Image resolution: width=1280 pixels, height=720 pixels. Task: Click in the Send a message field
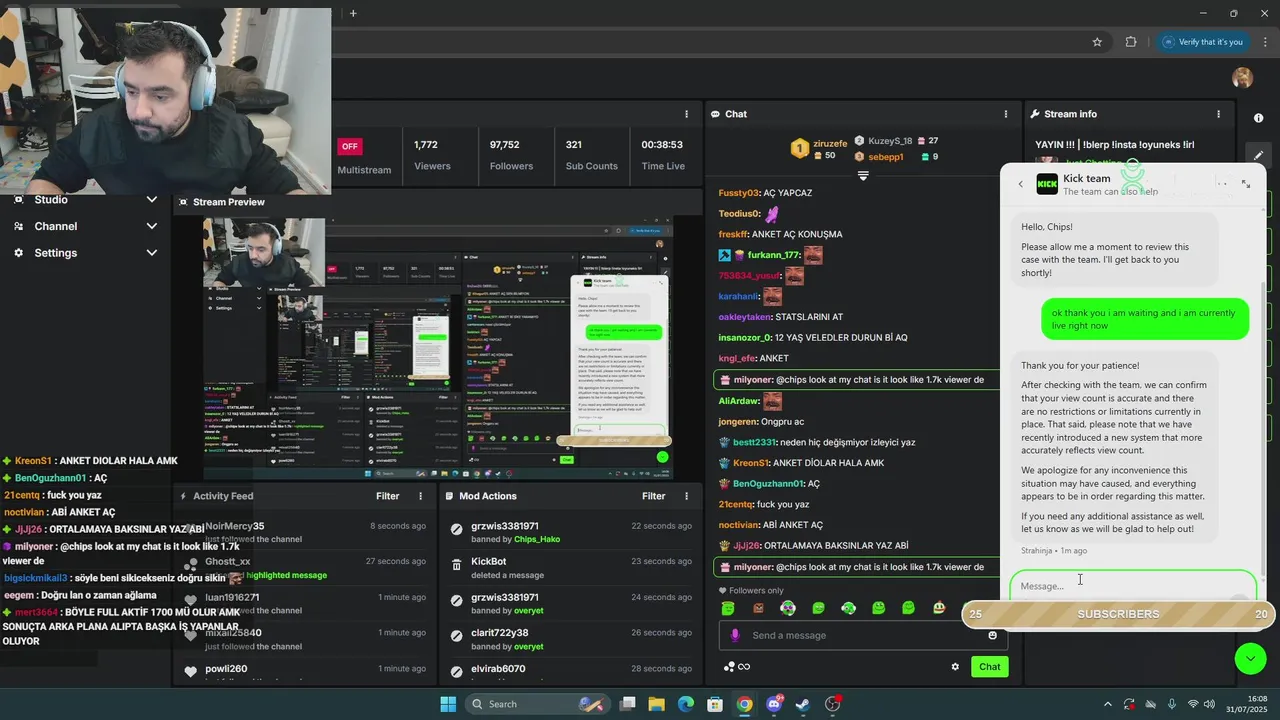point(865,635)
